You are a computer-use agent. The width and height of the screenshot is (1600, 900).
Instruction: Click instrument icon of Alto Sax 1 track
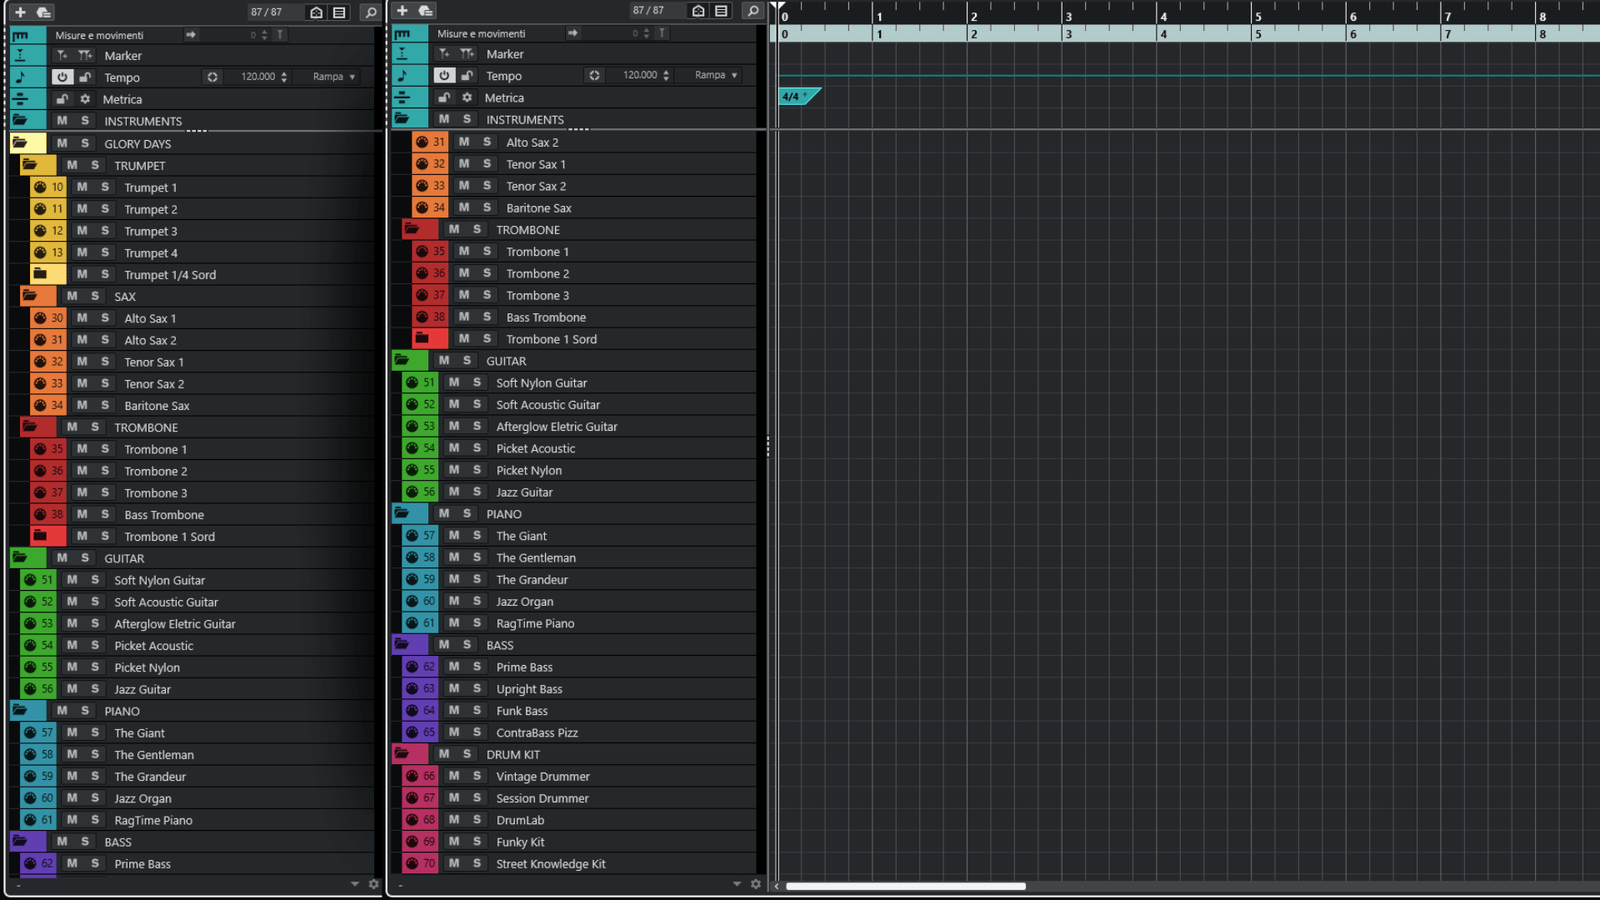[x=39, y=318]
